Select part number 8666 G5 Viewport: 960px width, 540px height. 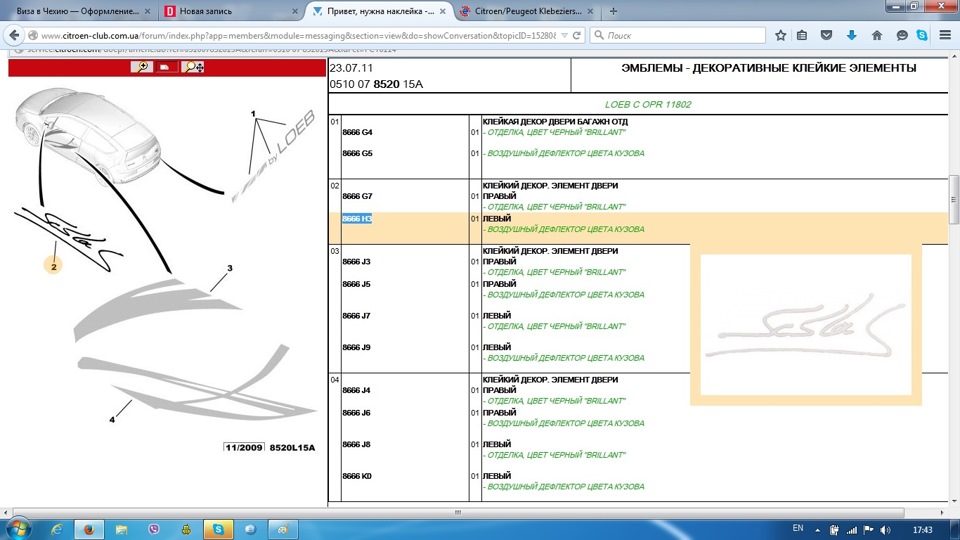(x=357, y=153)
